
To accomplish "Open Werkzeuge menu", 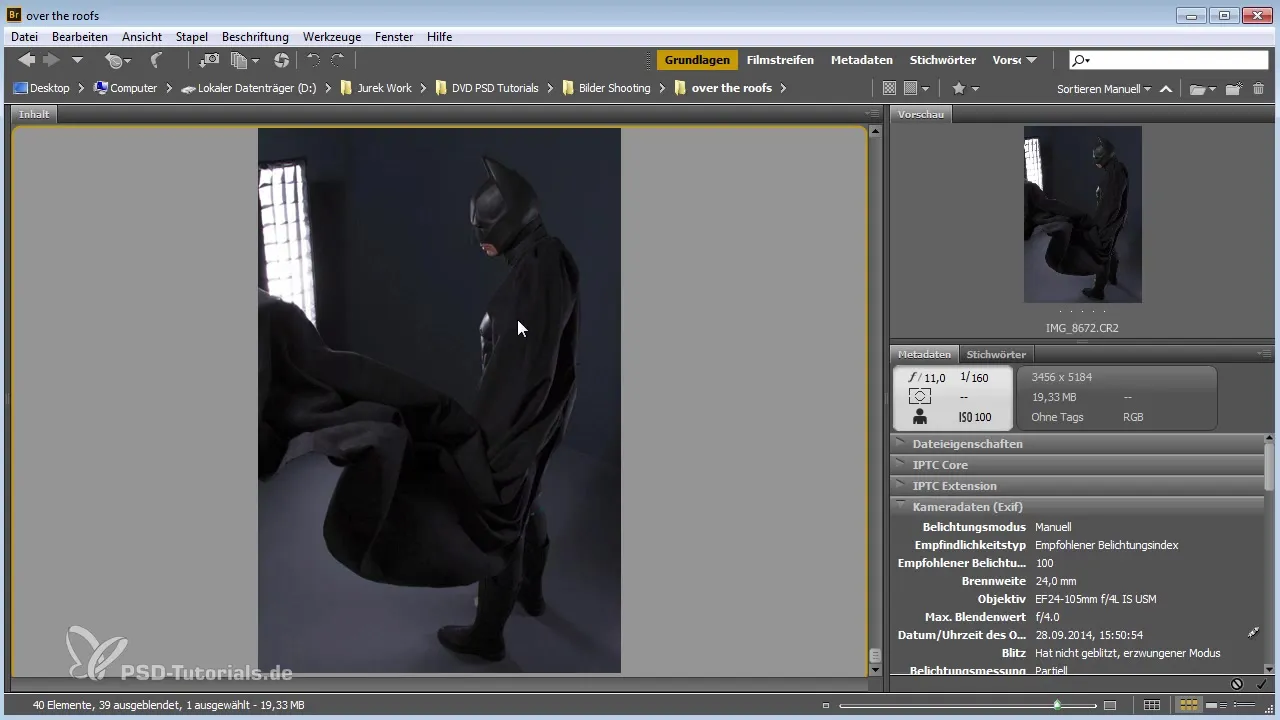I will (x=331, y=36).
